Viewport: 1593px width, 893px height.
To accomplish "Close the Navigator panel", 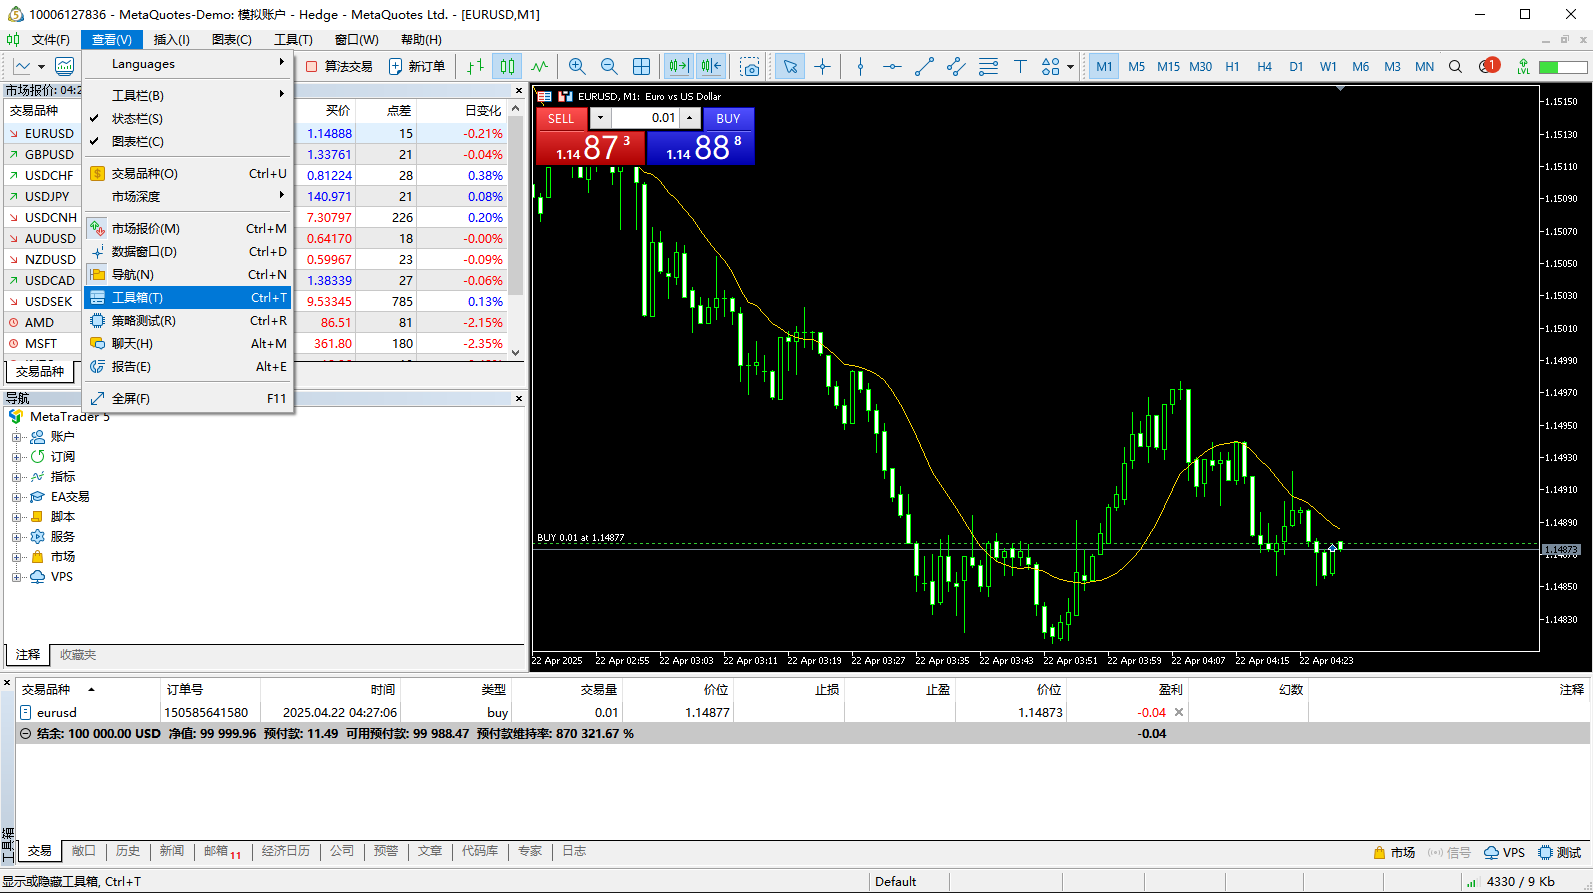I will coord(518,398).
